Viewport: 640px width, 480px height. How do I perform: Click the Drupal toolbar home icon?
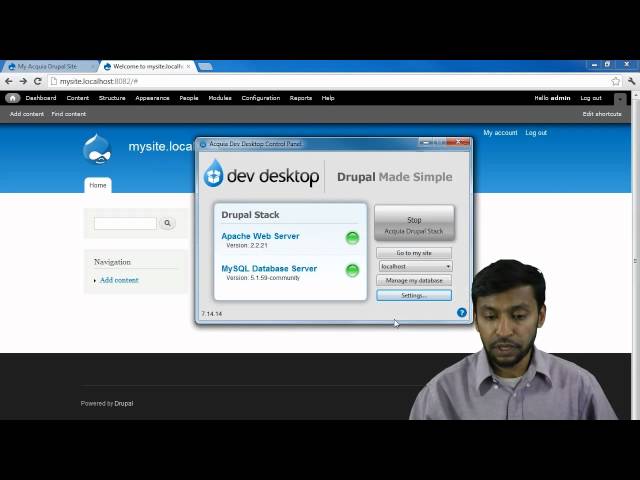point(13,98)
